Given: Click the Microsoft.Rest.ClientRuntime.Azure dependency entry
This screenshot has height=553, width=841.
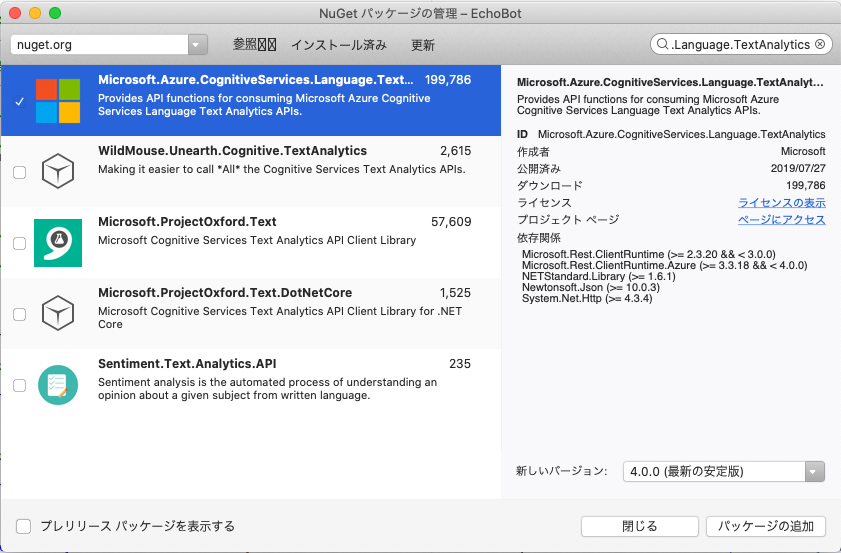Looking at the screenshot, I should point(664,266).
